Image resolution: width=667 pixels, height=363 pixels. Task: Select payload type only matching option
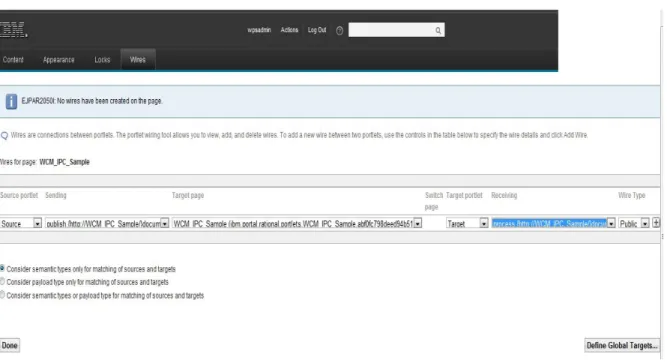pos(2,281)
